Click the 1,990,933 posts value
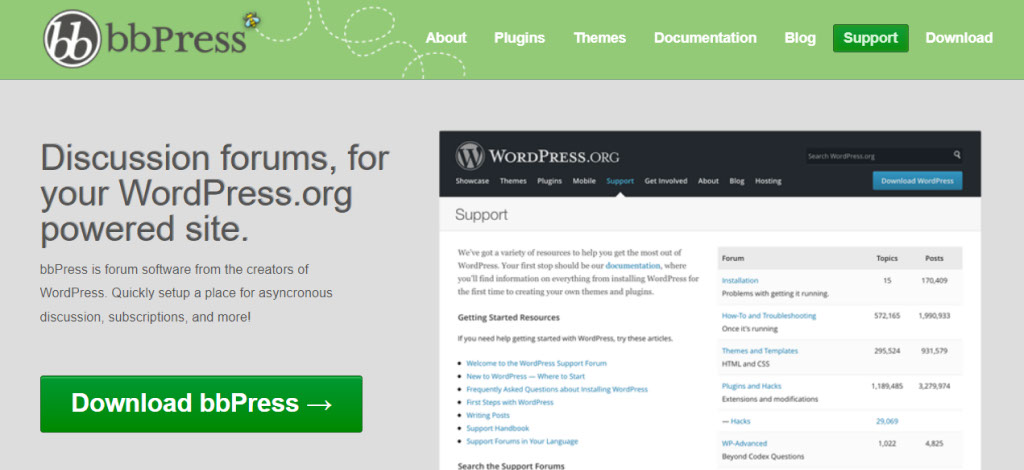Image resolution: width=1024 pixels, height=470 pixels. (934, 315)
